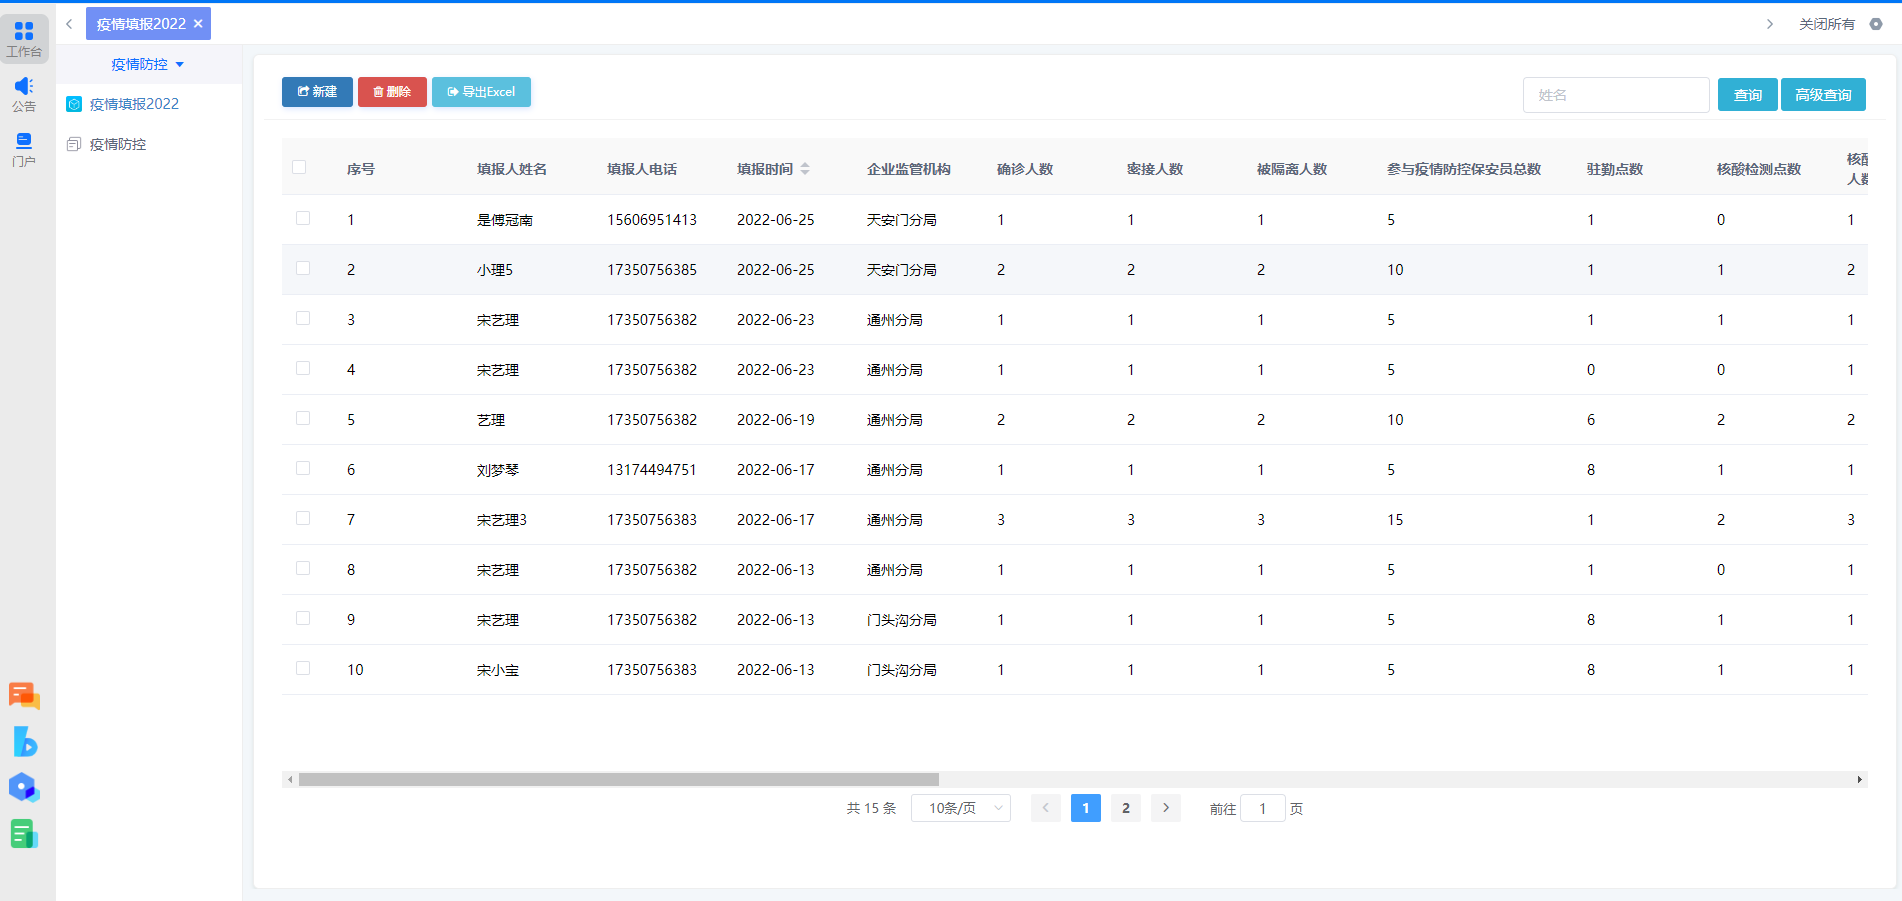
Task: Click the 驻勤点数 column header
Action: tap(1615, 169)
